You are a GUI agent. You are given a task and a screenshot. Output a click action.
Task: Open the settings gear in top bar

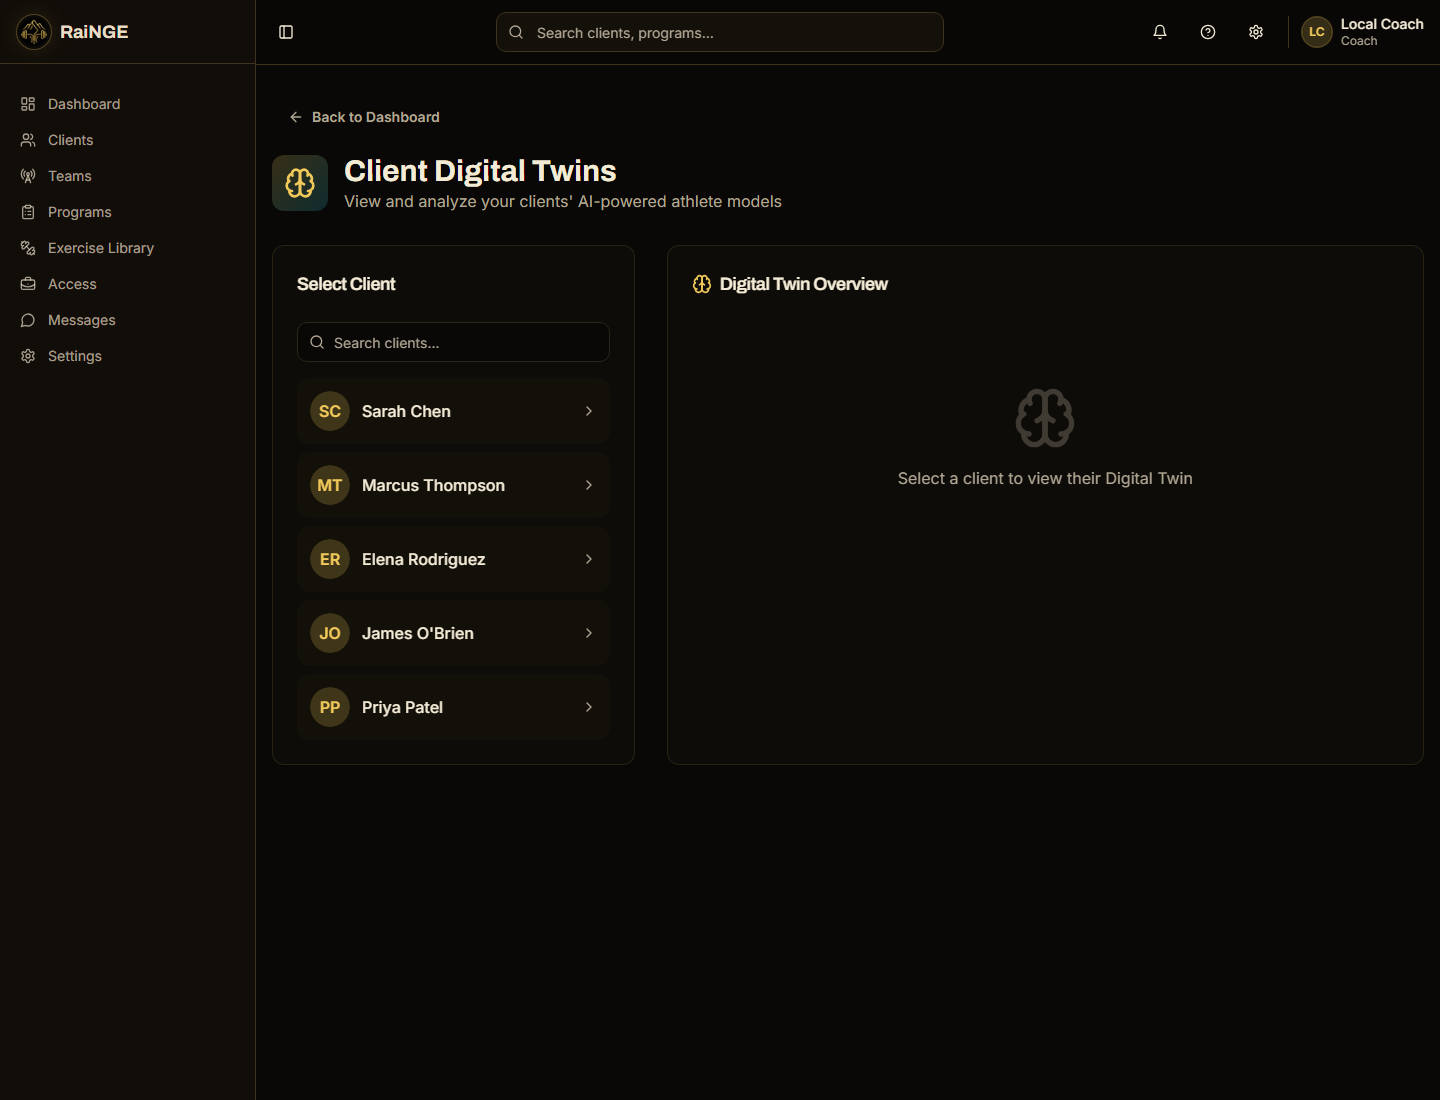click(1256, 32)
